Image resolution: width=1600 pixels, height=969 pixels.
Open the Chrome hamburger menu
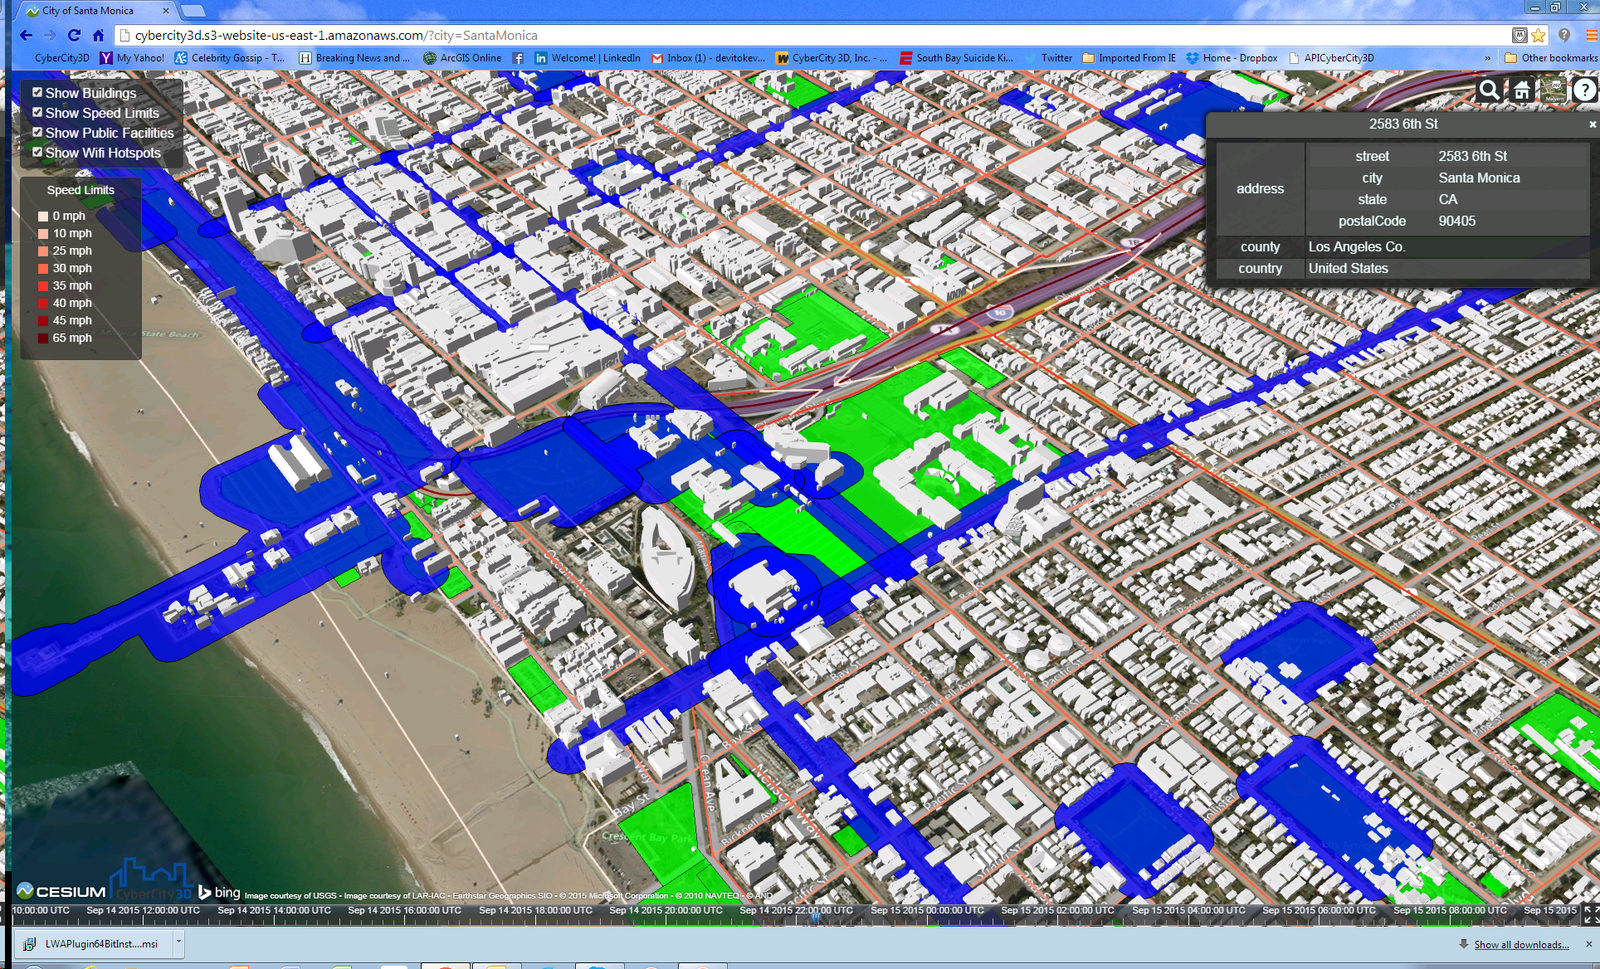1590,35
